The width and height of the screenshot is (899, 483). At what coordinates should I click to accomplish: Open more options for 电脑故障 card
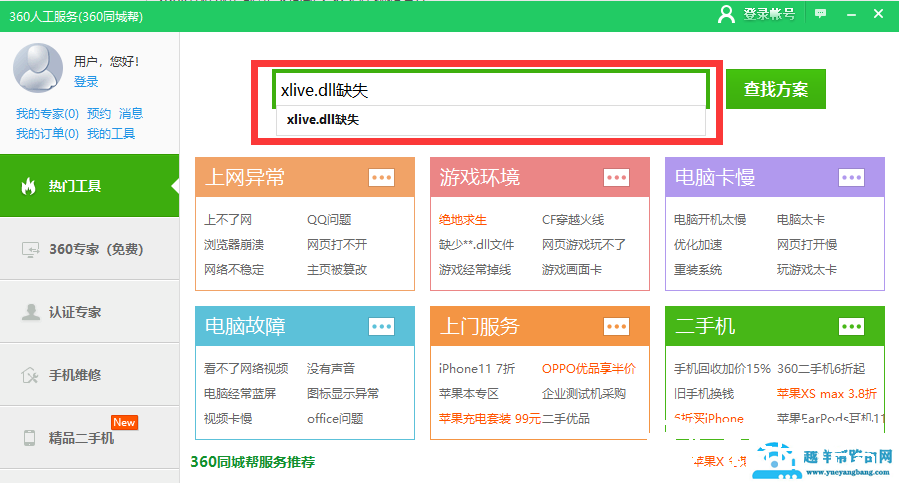(x=381, y=326)
